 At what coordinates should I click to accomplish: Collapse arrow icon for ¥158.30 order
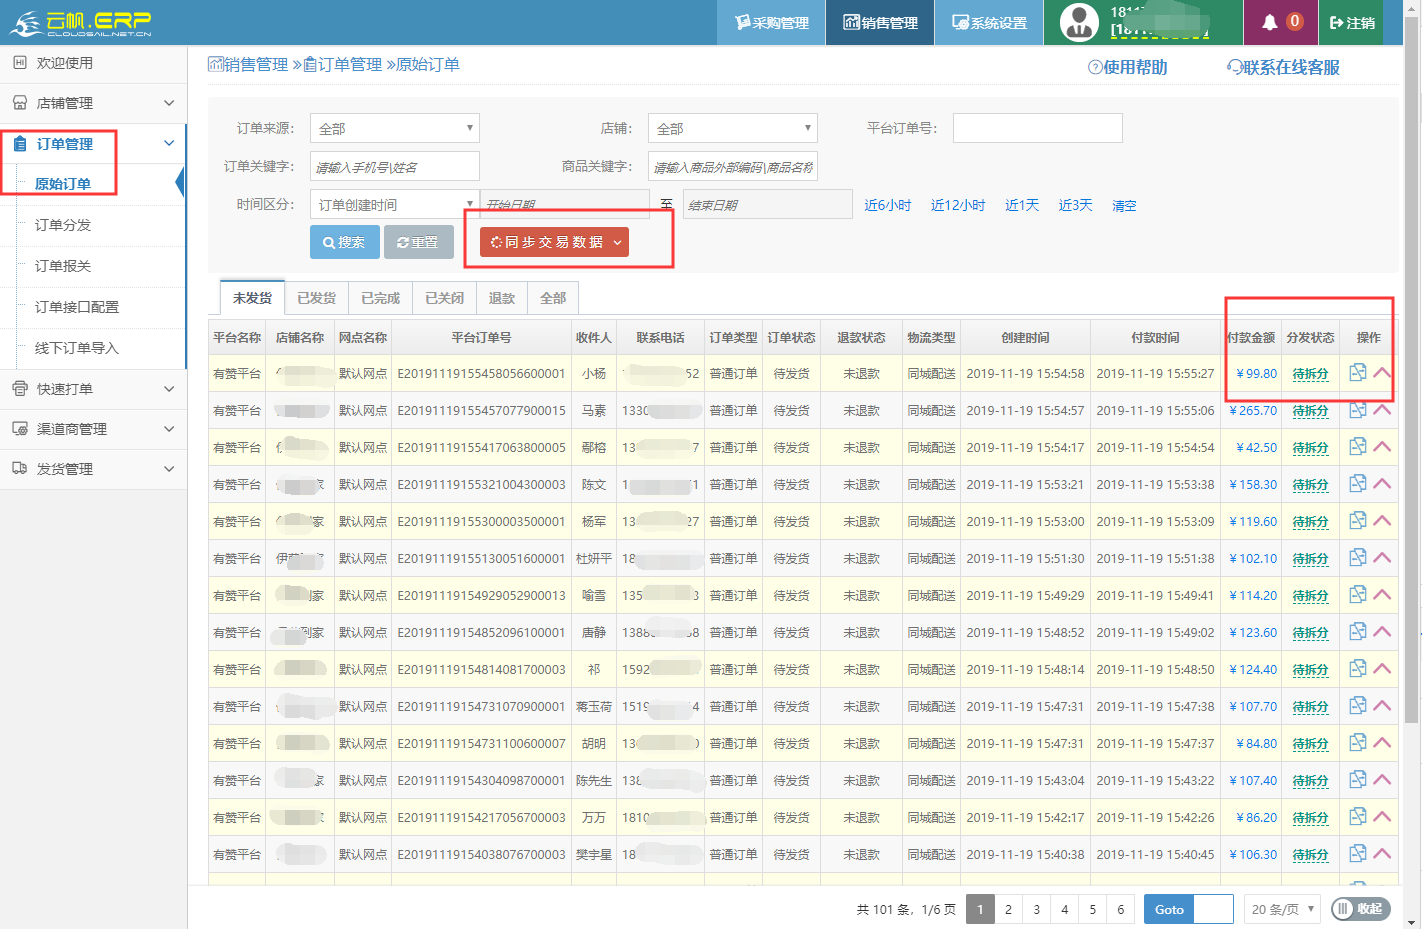(1382, 483)
